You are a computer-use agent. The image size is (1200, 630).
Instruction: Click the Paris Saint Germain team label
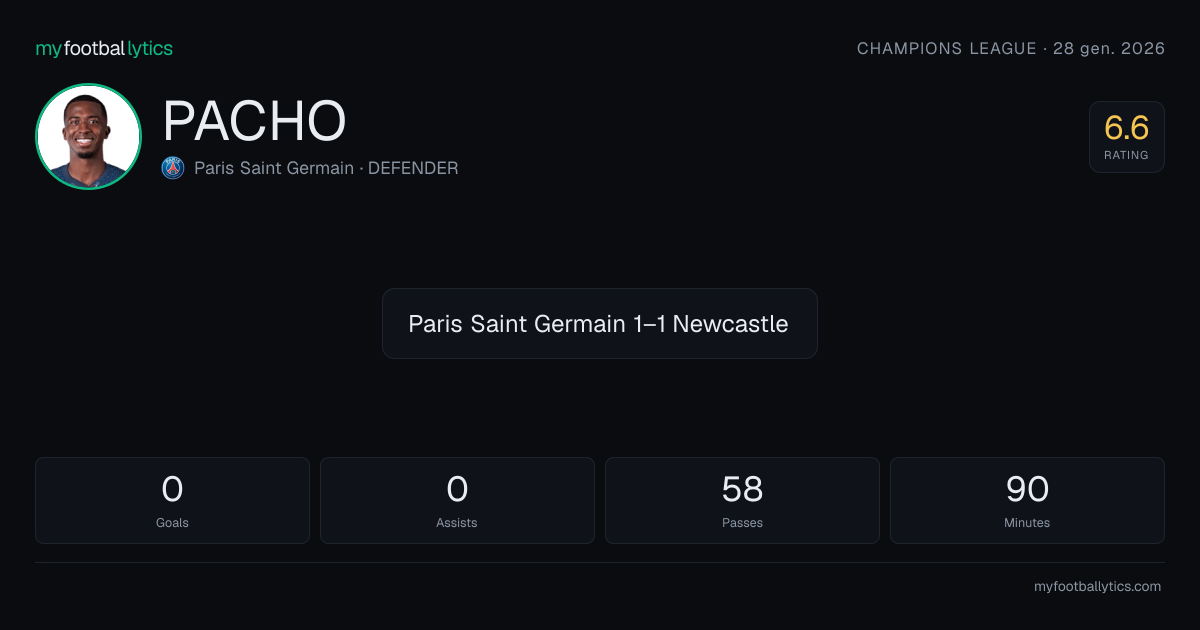tap(274, 168)
